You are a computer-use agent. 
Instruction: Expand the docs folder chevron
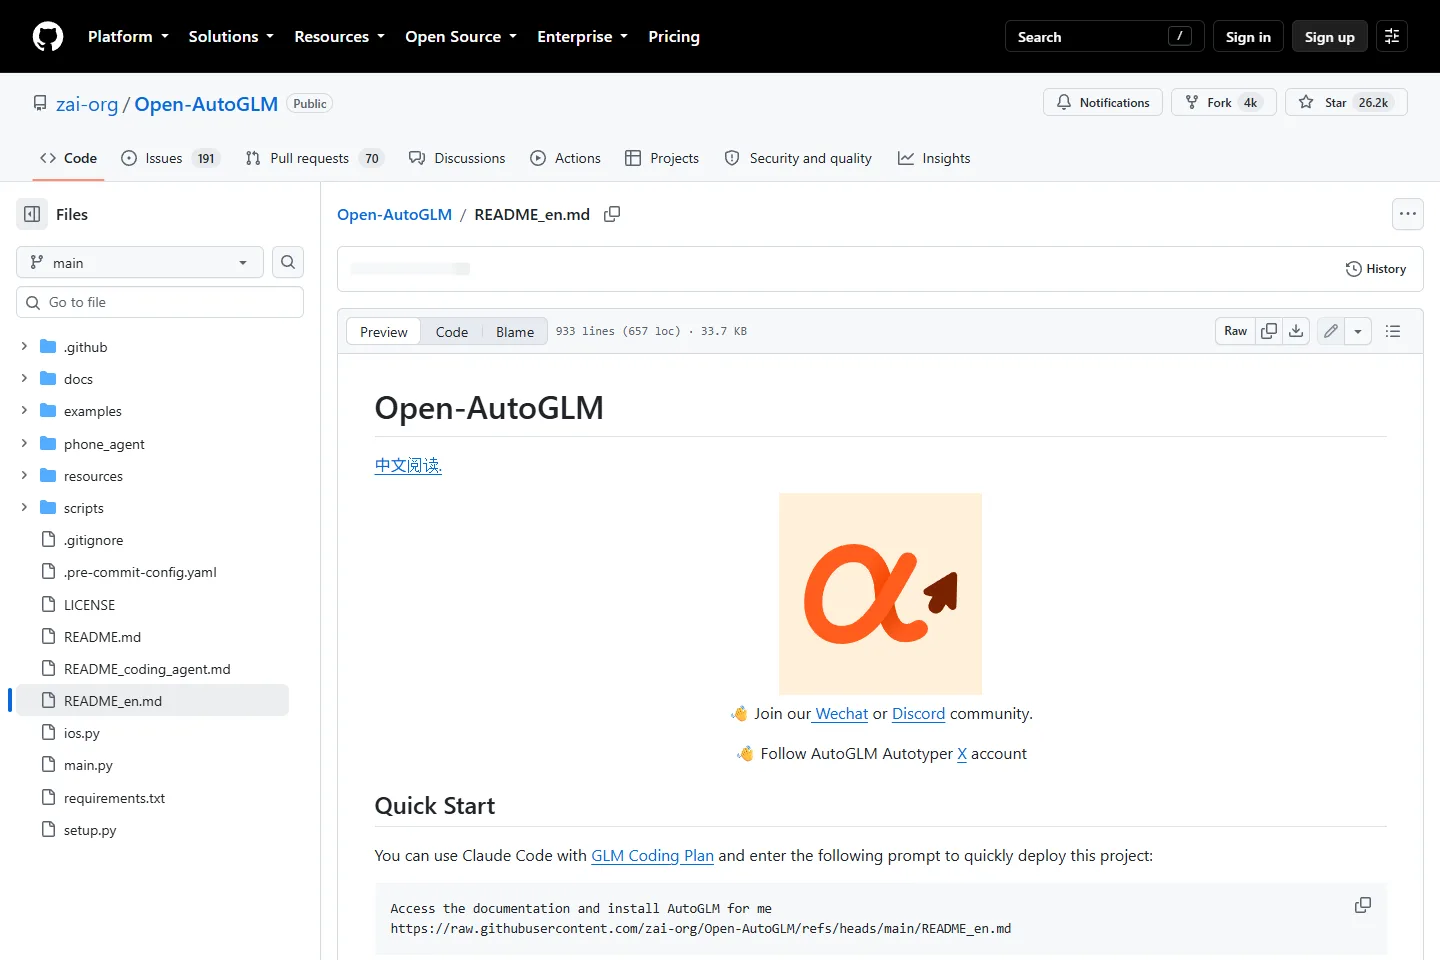pos(24,378)
